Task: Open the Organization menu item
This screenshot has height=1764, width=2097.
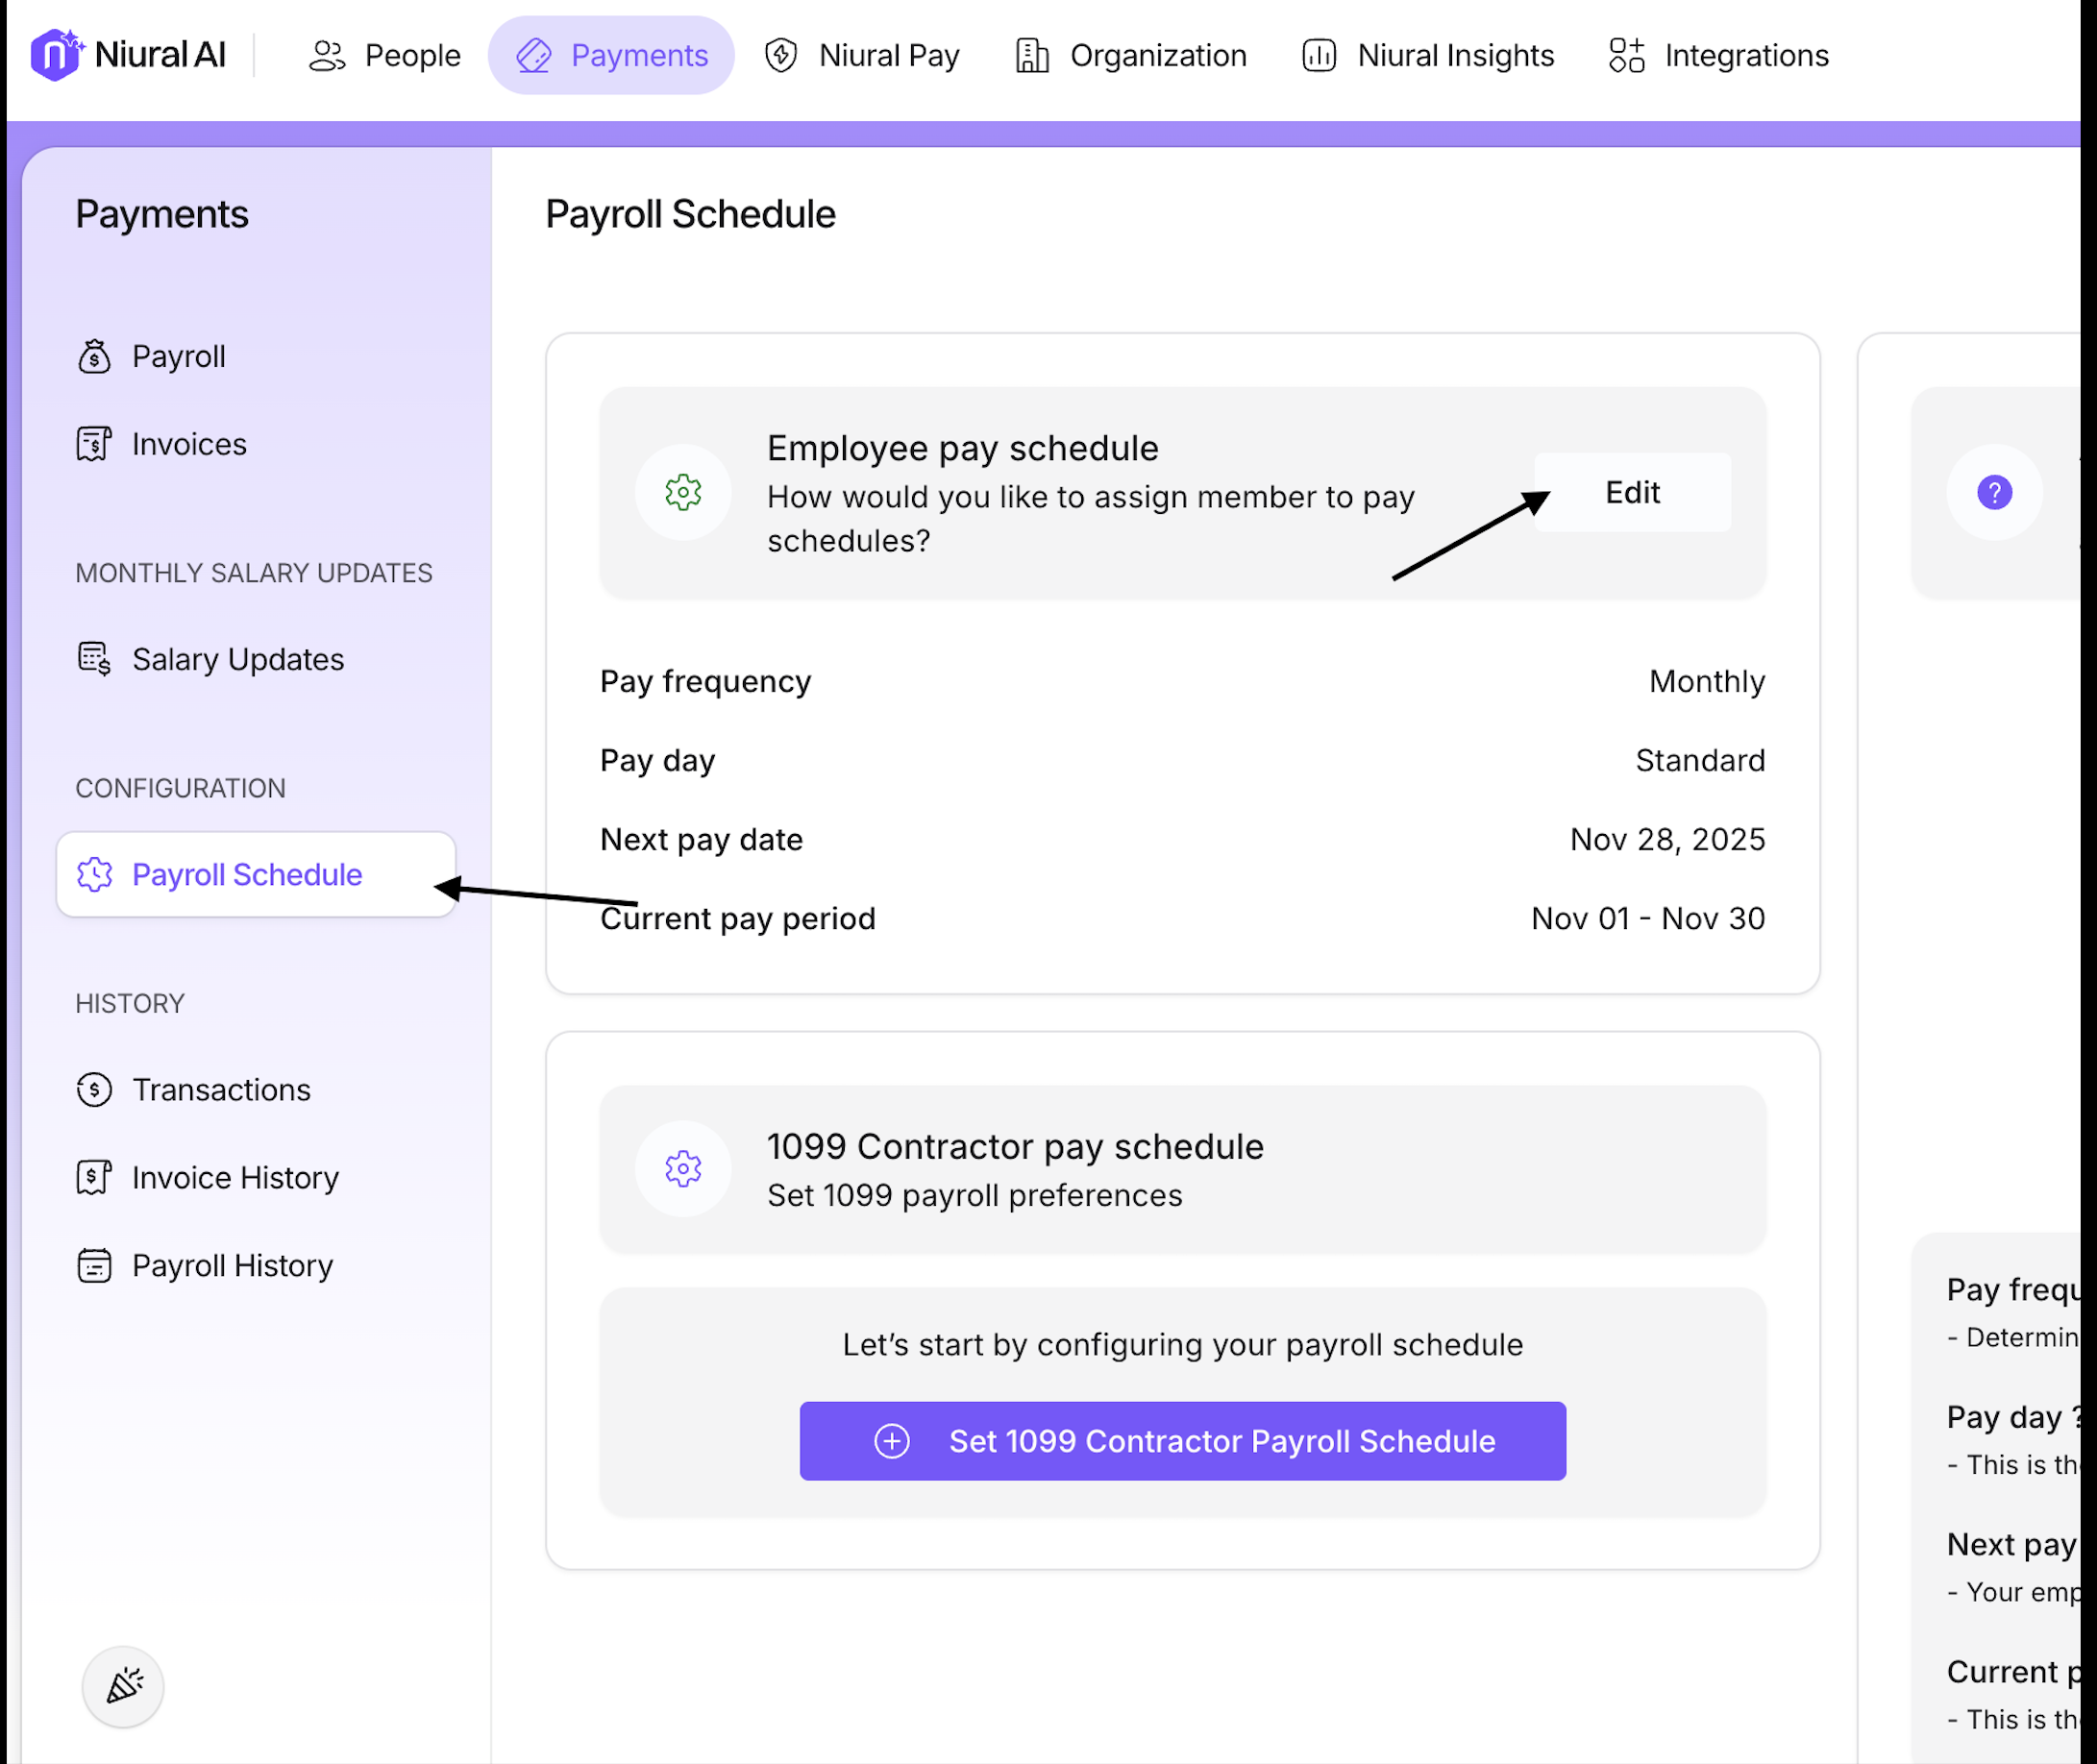Action: [x=1130, y=55]
